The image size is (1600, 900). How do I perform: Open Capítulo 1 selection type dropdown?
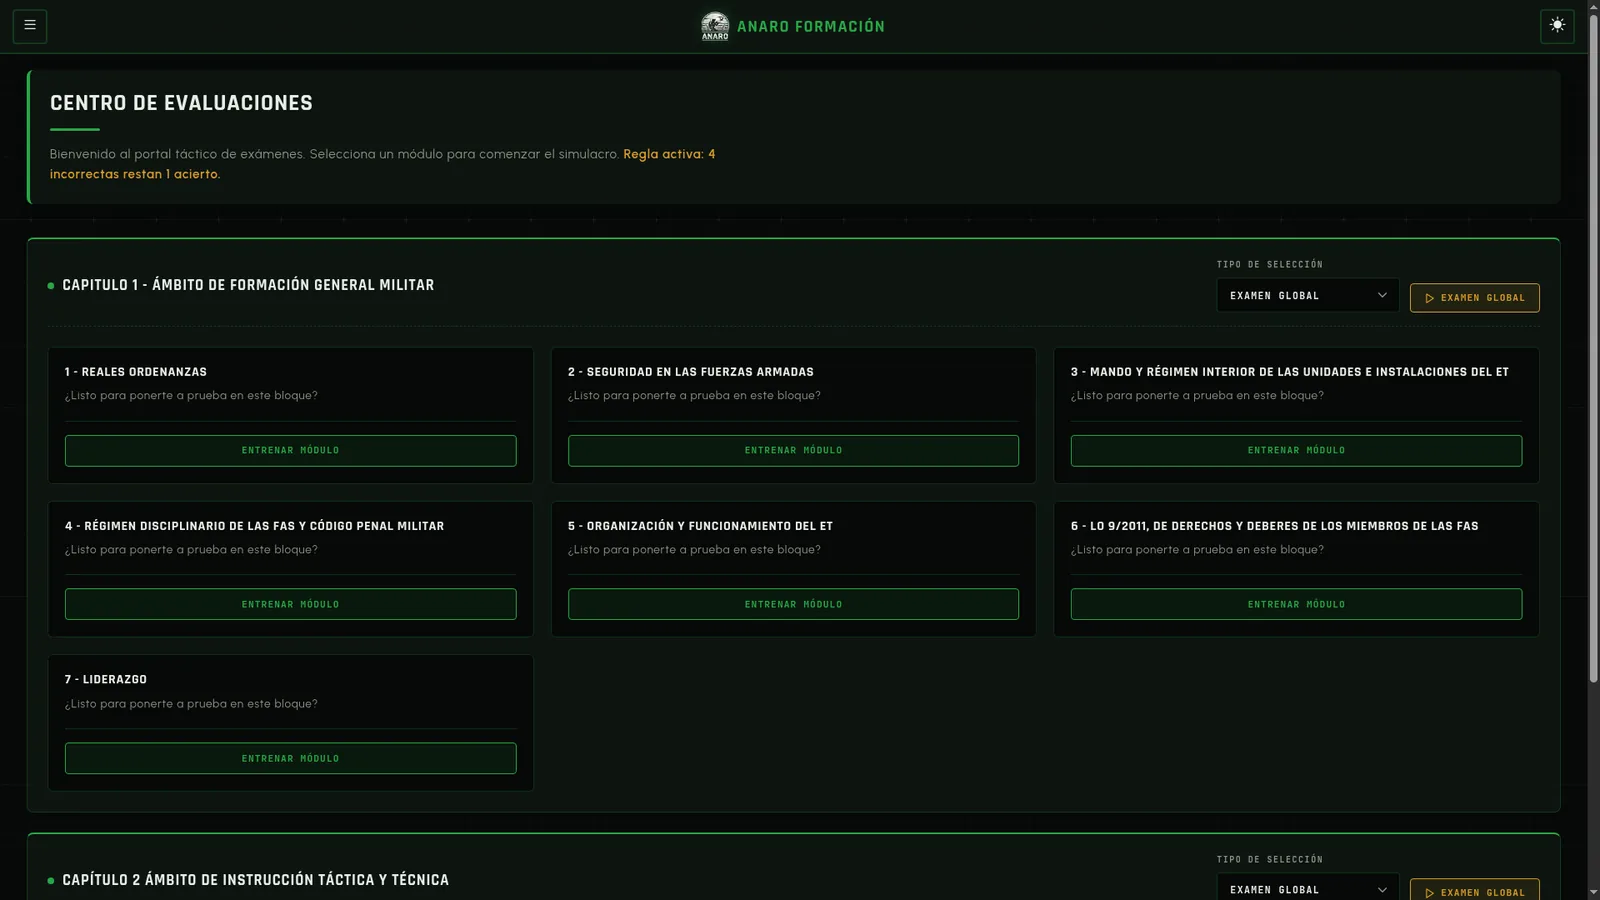[1307, 296]
